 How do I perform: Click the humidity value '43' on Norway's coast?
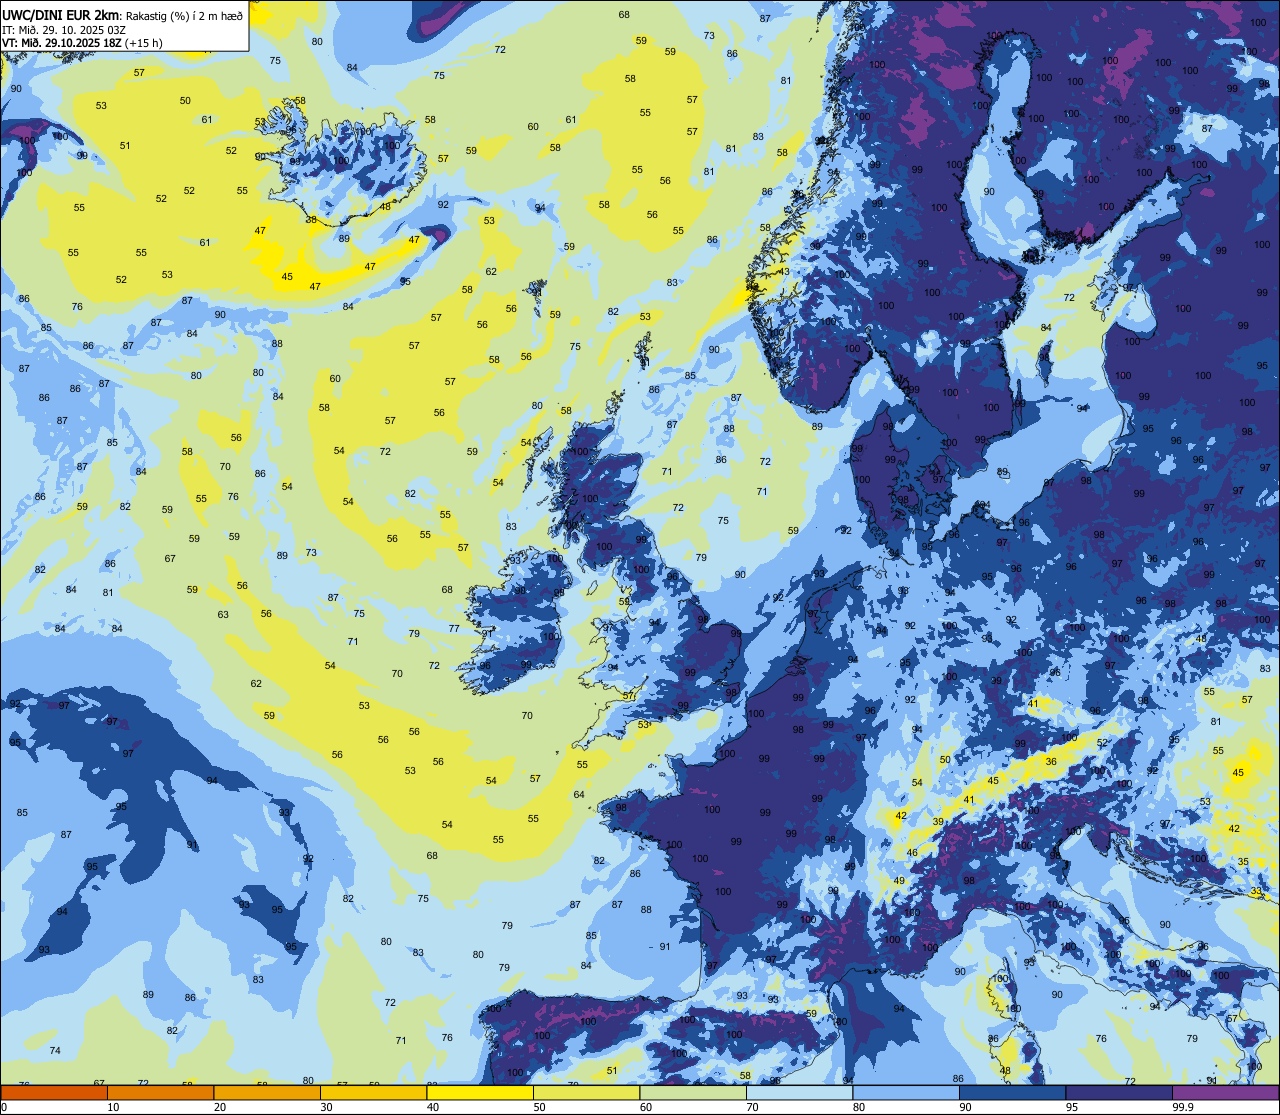pyautogui.click(x=784, y=272)
